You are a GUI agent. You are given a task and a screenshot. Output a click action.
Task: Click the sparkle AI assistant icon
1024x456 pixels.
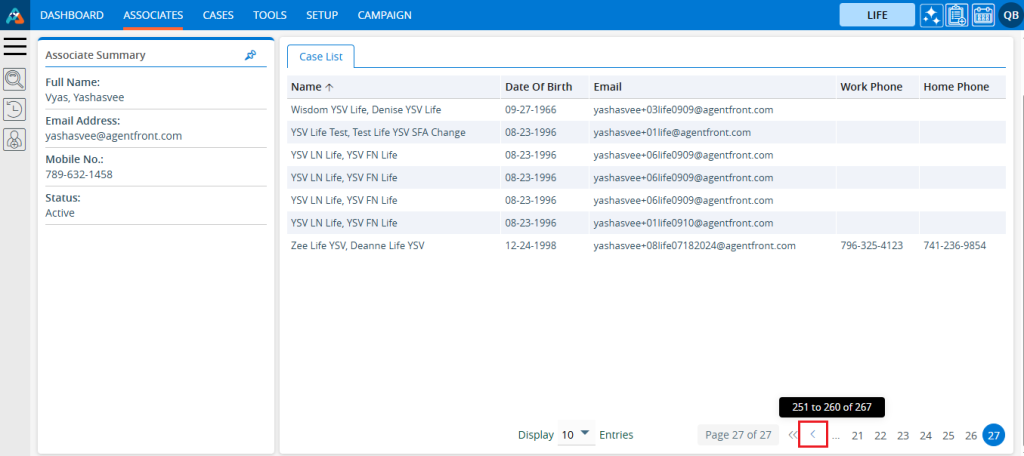931,15
